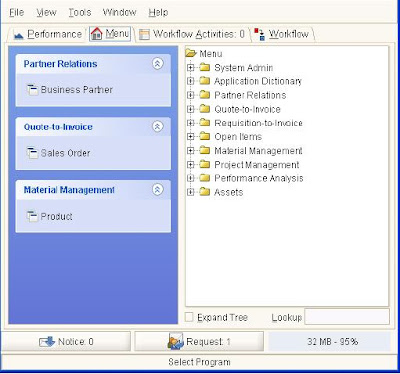Click the Quote-to-Invoice panel title

58,127
